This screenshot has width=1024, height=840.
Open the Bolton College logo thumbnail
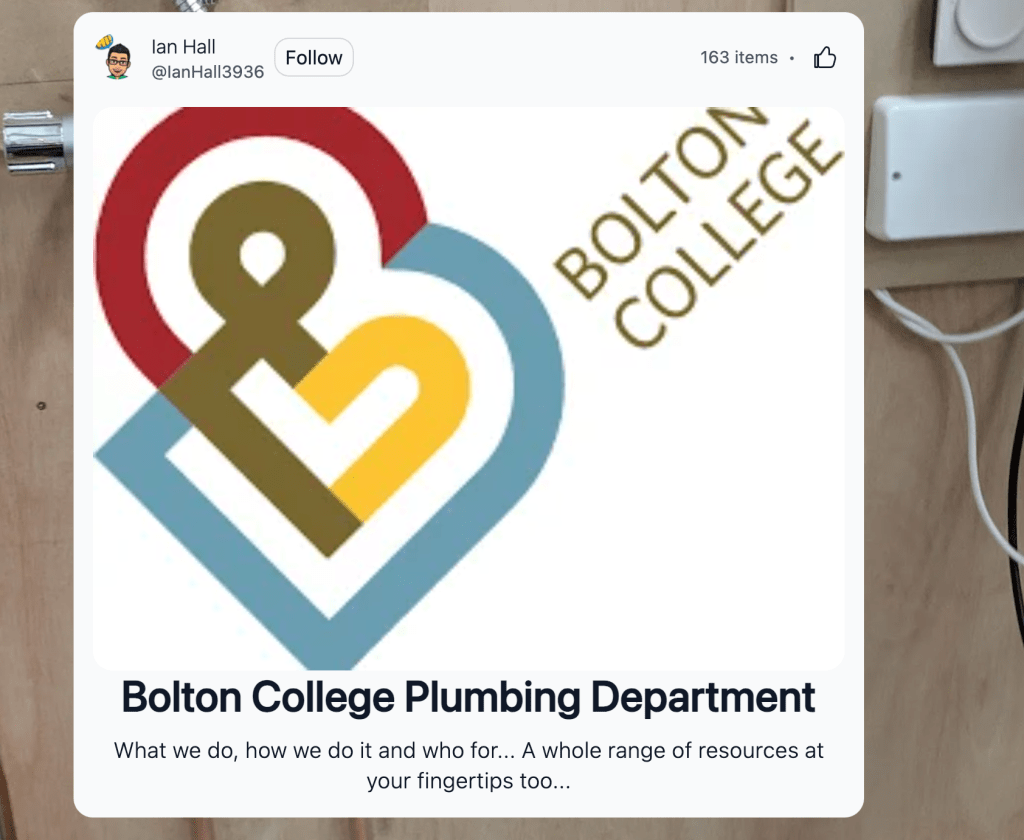pyautogui.click(x=468, y=388)
